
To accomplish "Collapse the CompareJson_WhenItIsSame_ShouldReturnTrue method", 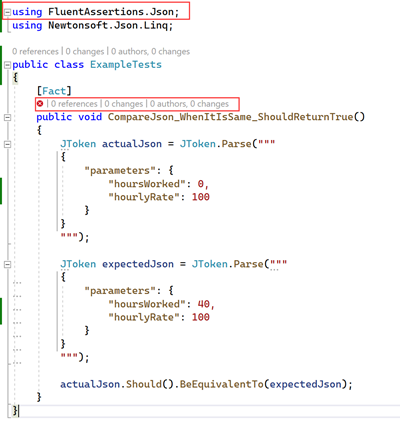I will [7, 117].
